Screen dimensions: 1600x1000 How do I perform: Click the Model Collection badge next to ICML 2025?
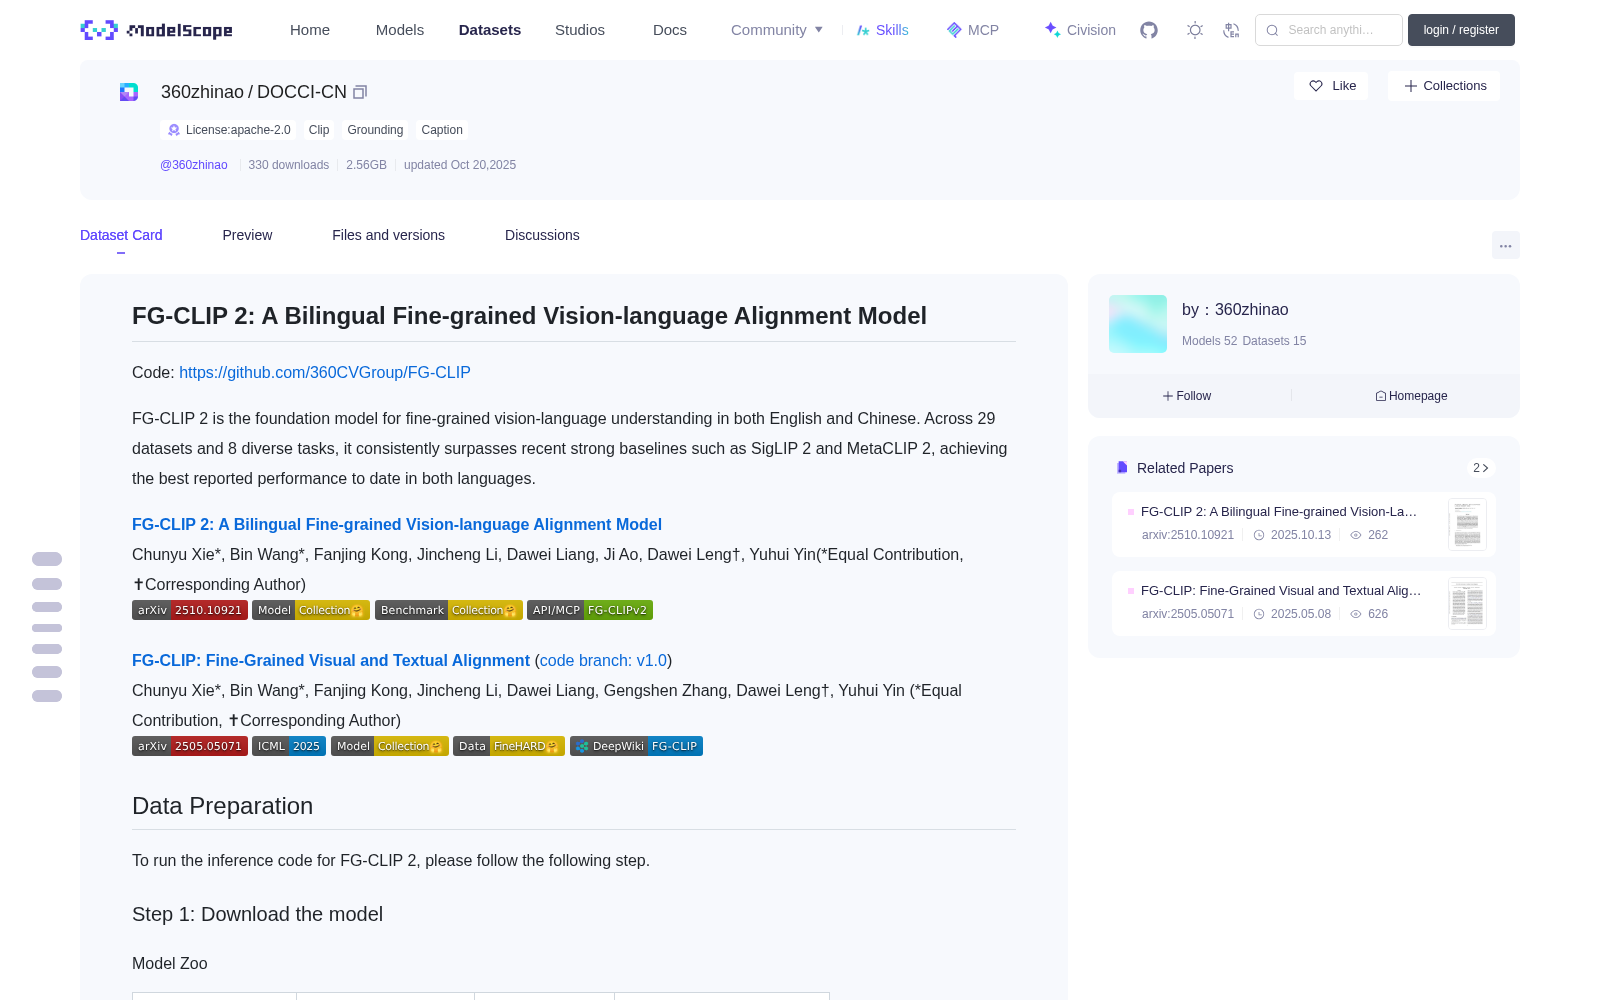(389, 746)
